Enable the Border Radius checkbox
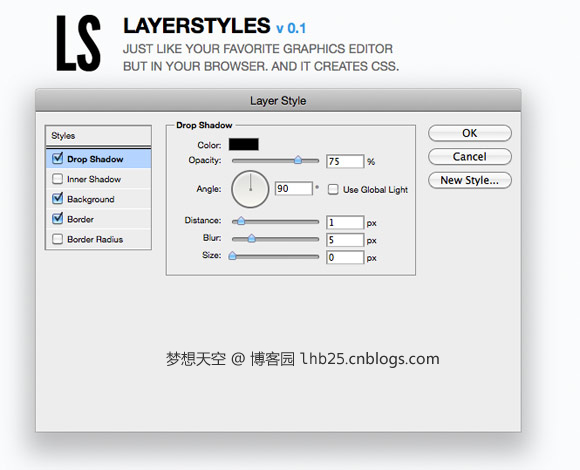Image resolution: width=580 pixels, height=470 pixels. click(x=57, y=239)
